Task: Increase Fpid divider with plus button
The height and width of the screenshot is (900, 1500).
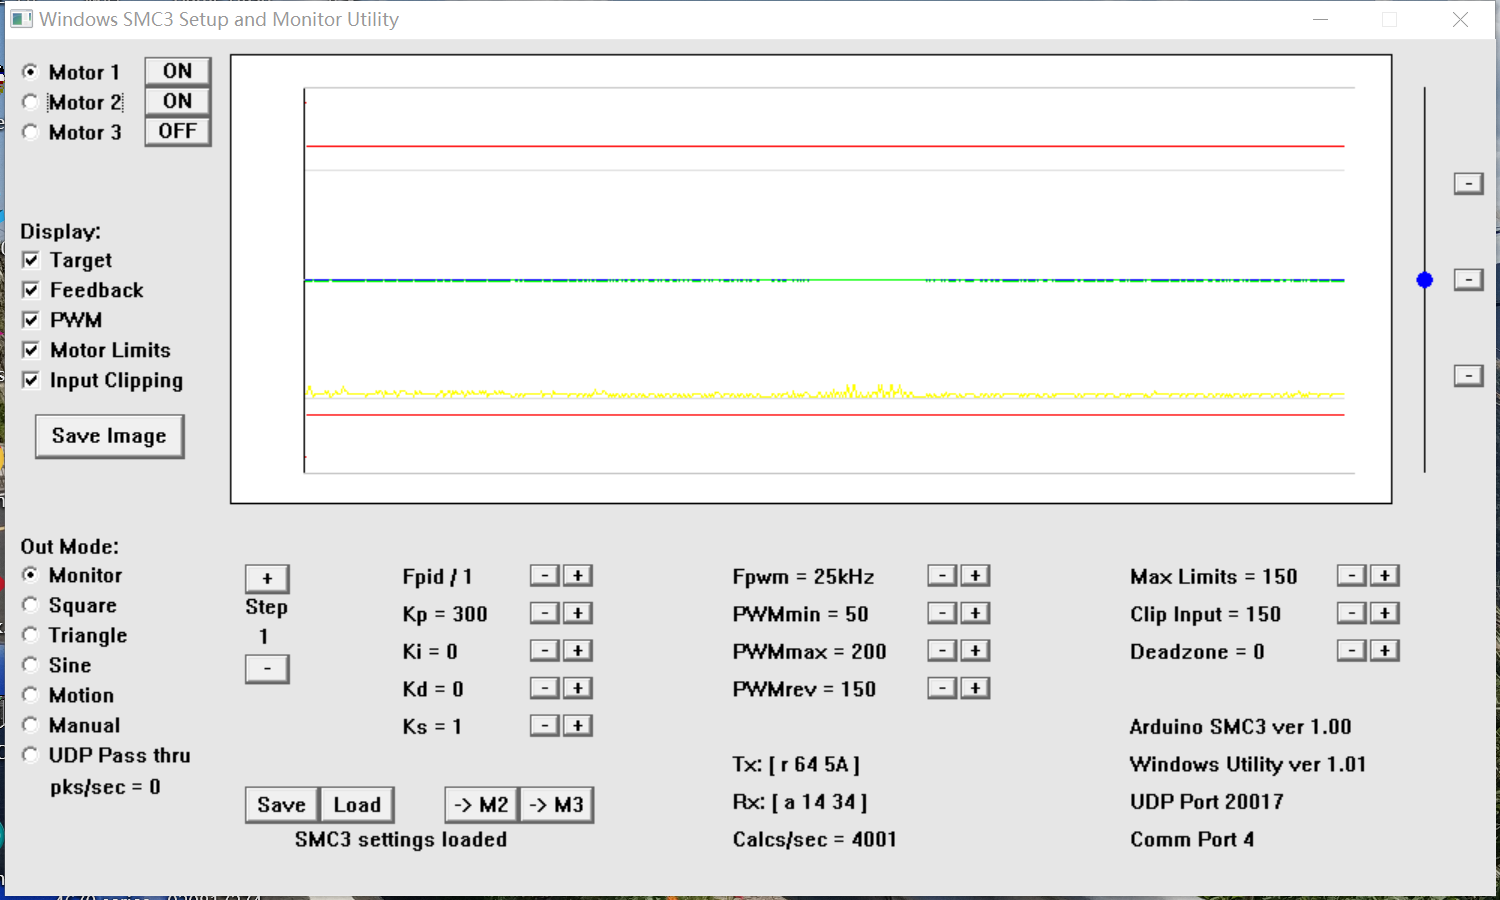Action: coord(578,575)
